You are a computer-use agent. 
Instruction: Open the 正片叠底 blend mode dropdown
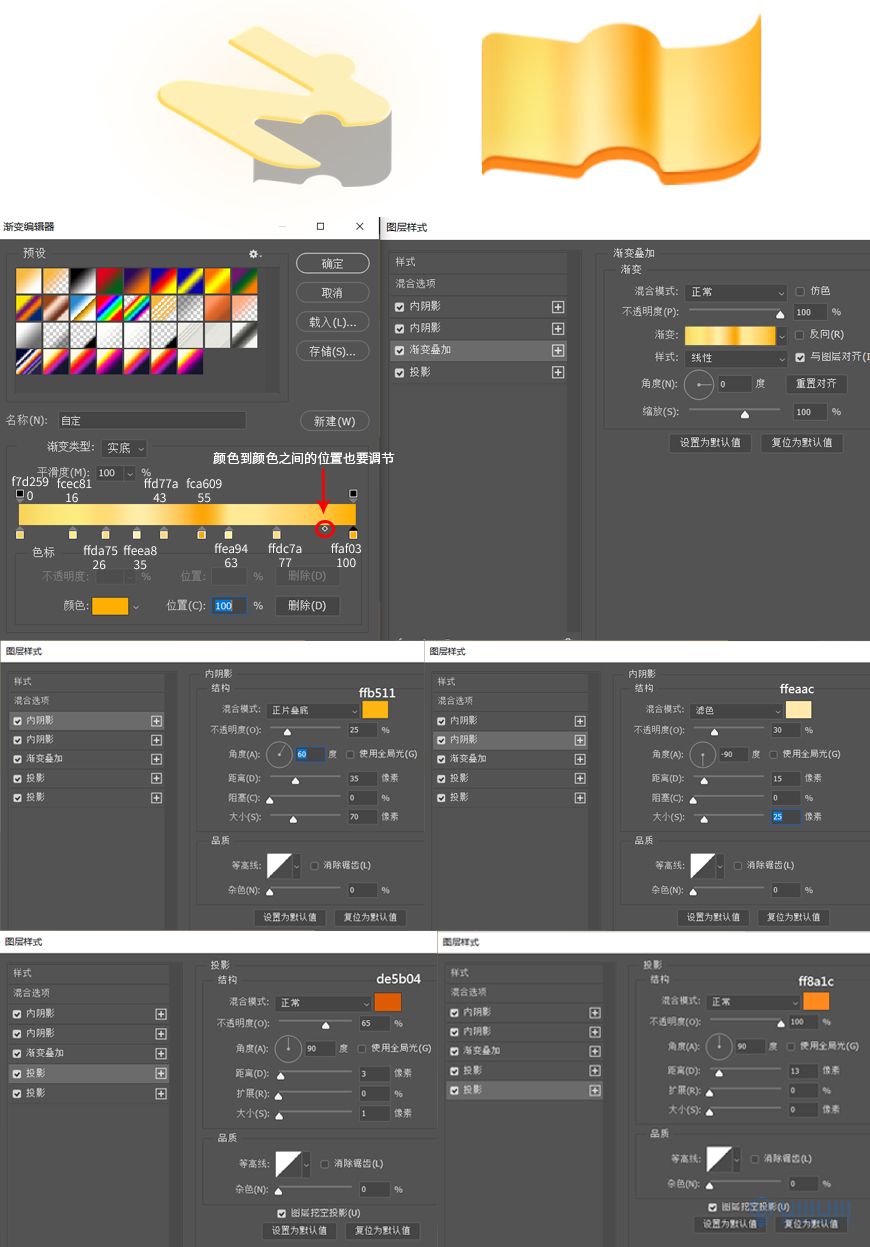point(313,710)
